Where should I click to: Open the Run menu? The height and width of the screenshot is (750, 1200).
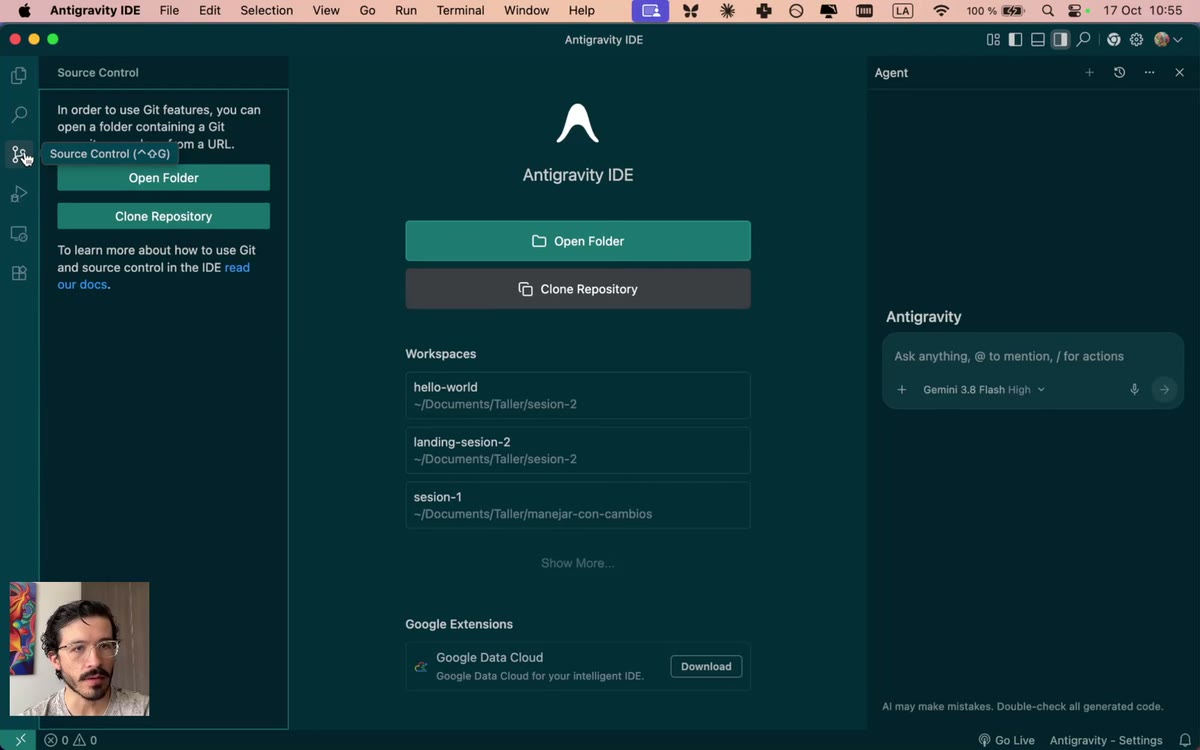tap(406, 11)
